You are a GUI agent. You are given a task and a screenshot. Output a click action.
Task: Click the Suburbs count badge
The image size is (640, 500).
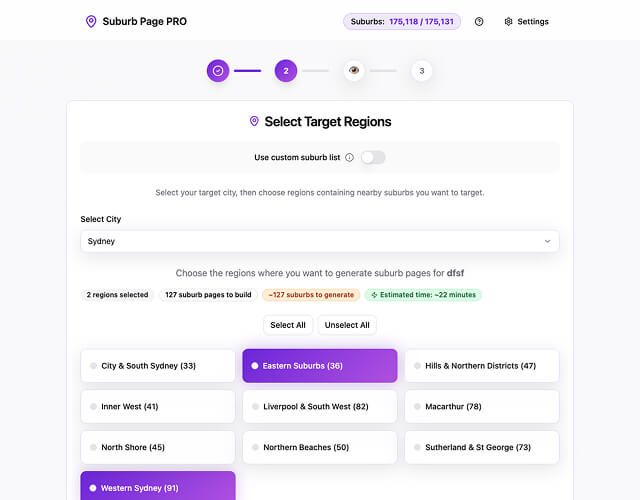(x=402, y=21)
